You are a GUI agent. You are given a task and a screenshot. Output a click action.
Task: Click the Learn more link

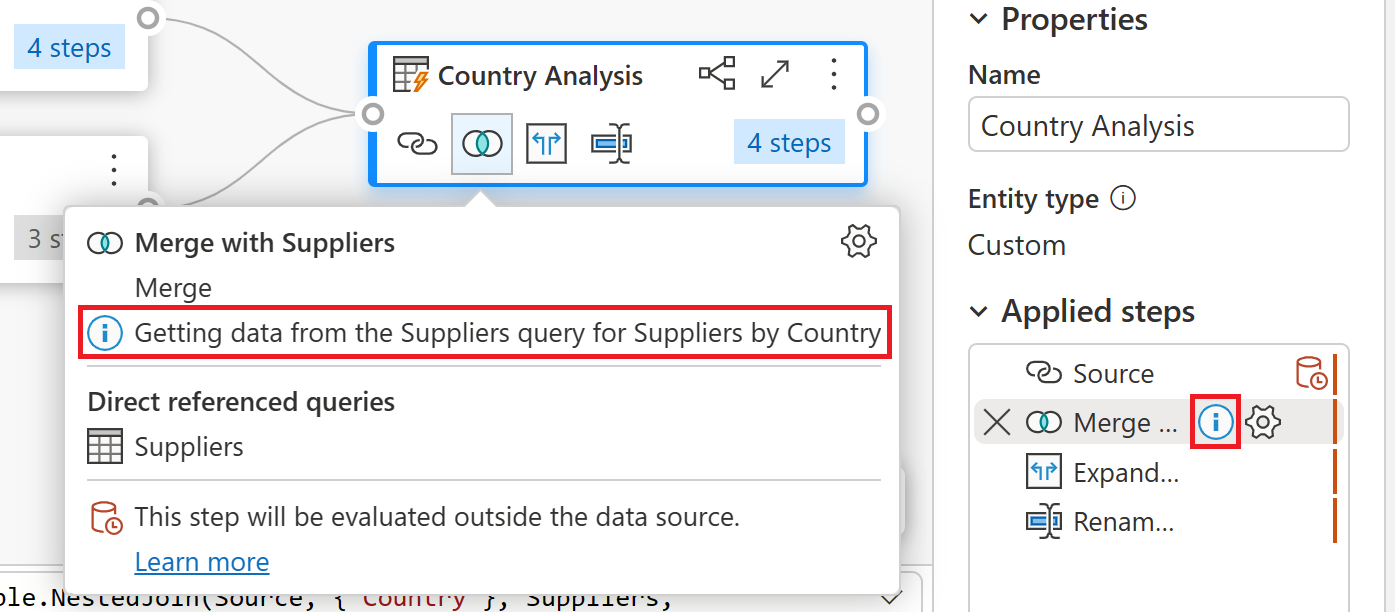[x=201, y=561]
